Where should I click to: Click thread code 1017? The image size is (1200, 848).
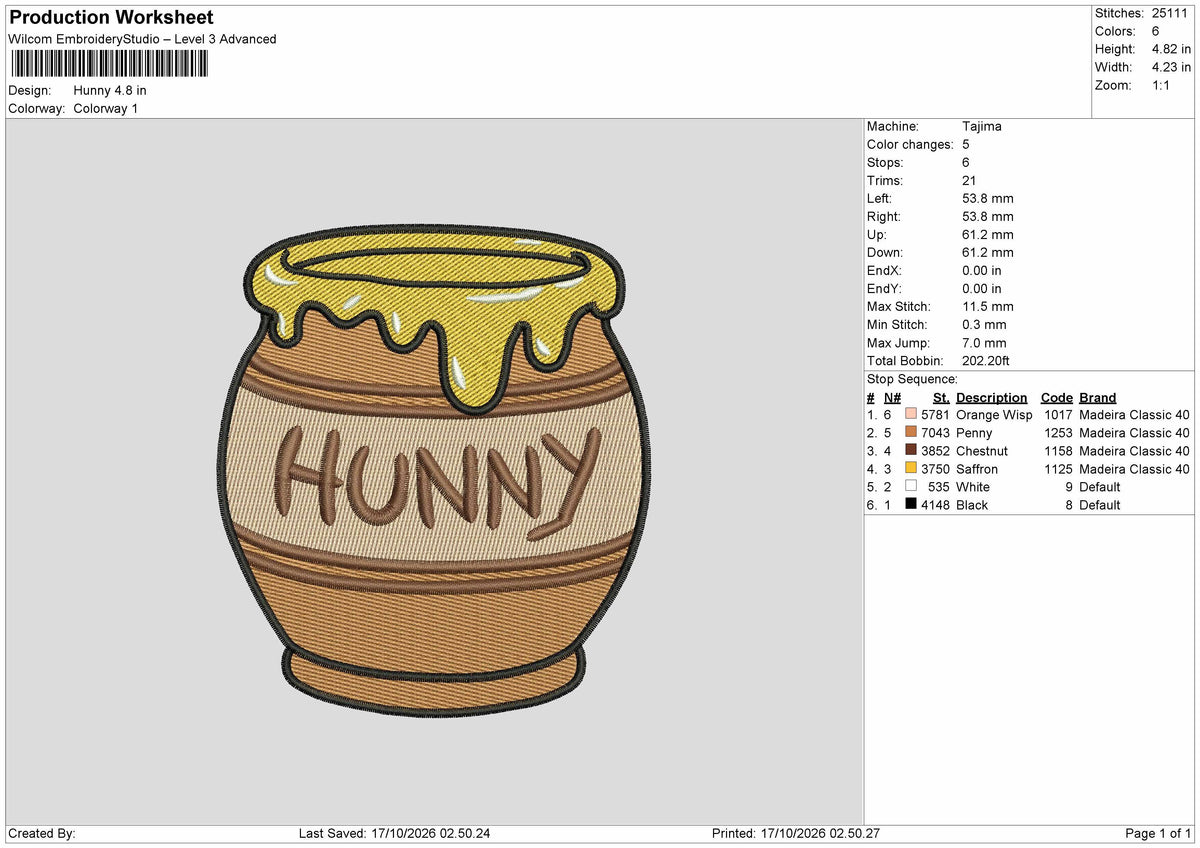pos(1058,414)
